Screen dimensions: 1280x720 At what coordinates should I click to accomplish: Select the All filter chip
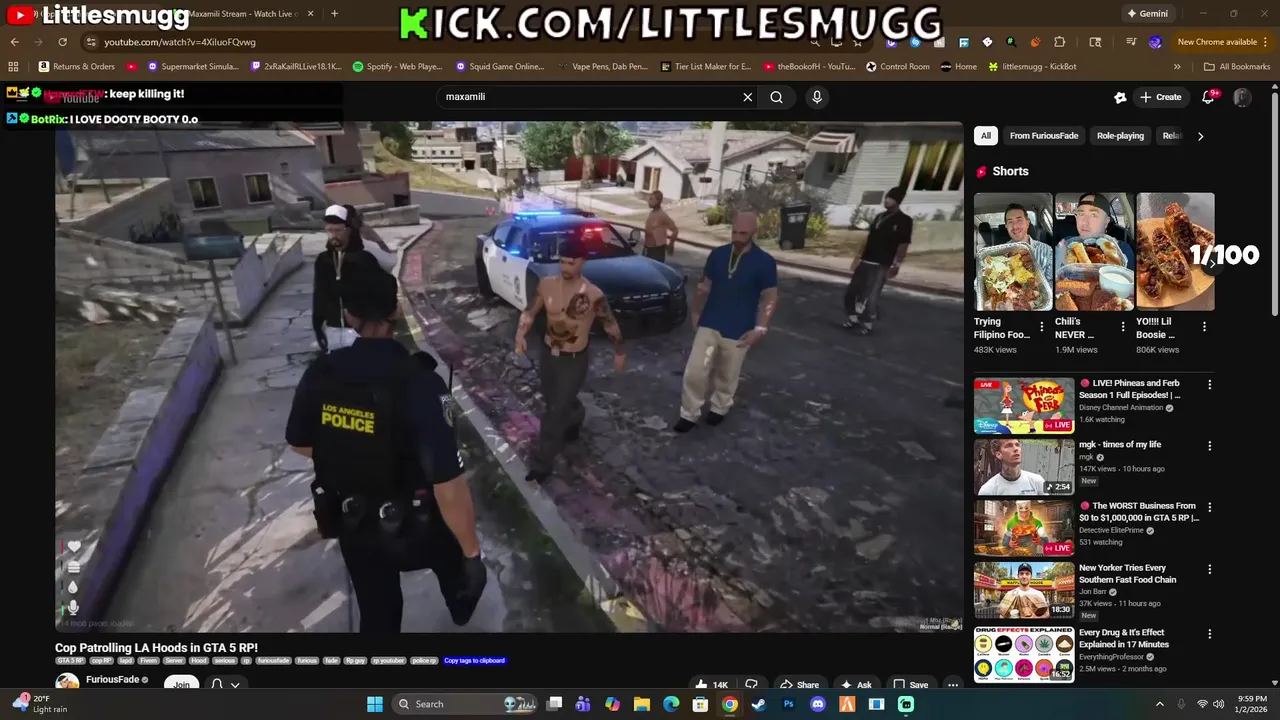pos(986,136)
